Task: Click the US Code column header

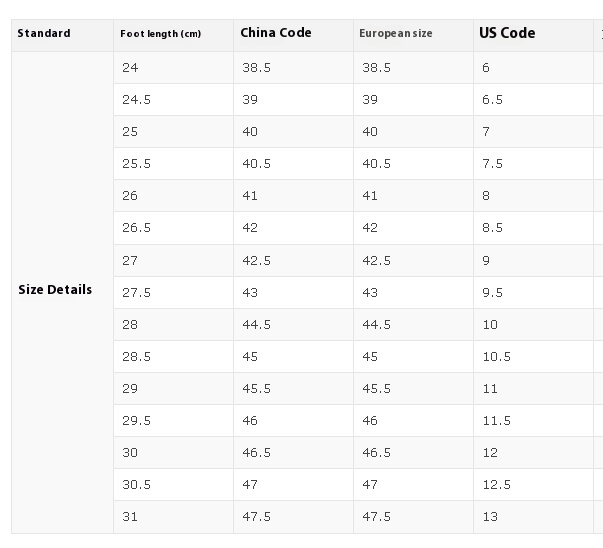Action: tap(506, 33)
